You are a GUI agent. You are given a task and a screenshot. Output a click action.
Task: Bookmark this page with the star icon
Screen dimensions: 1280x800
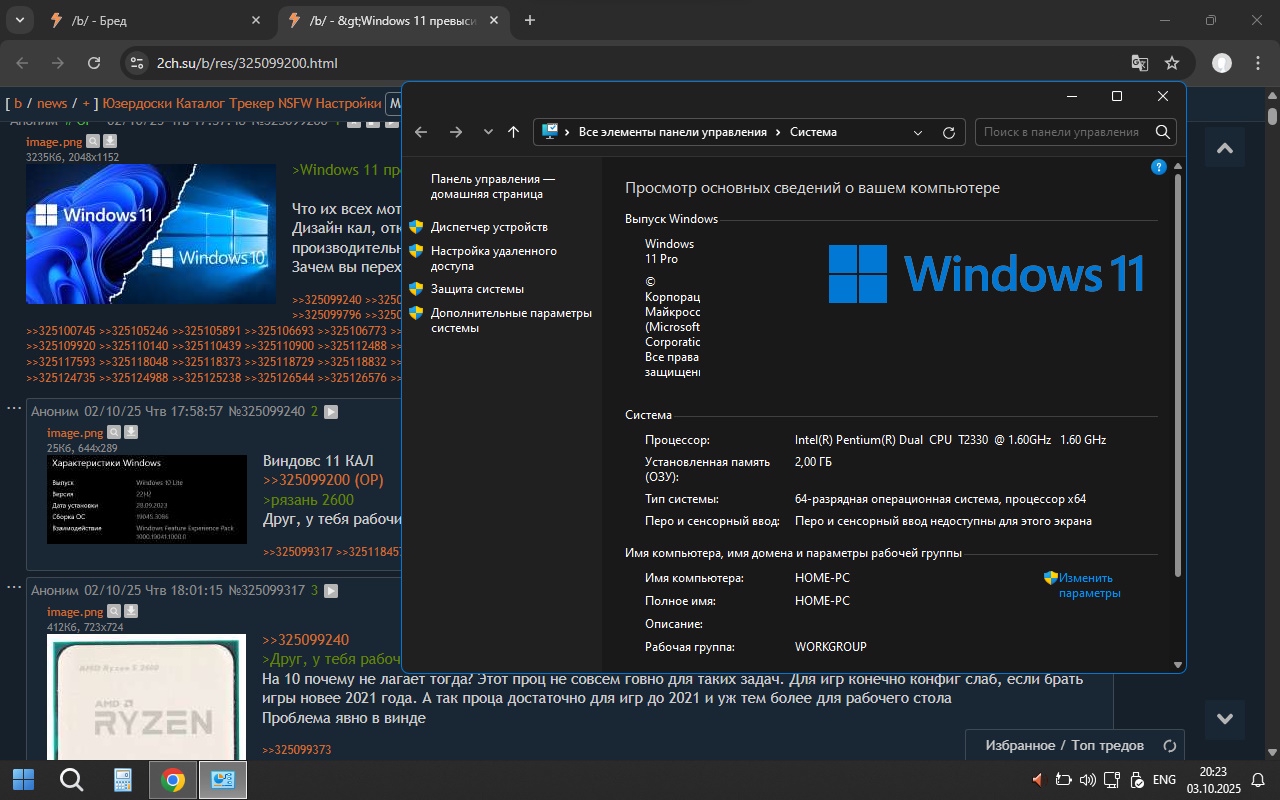[1172, 63]
